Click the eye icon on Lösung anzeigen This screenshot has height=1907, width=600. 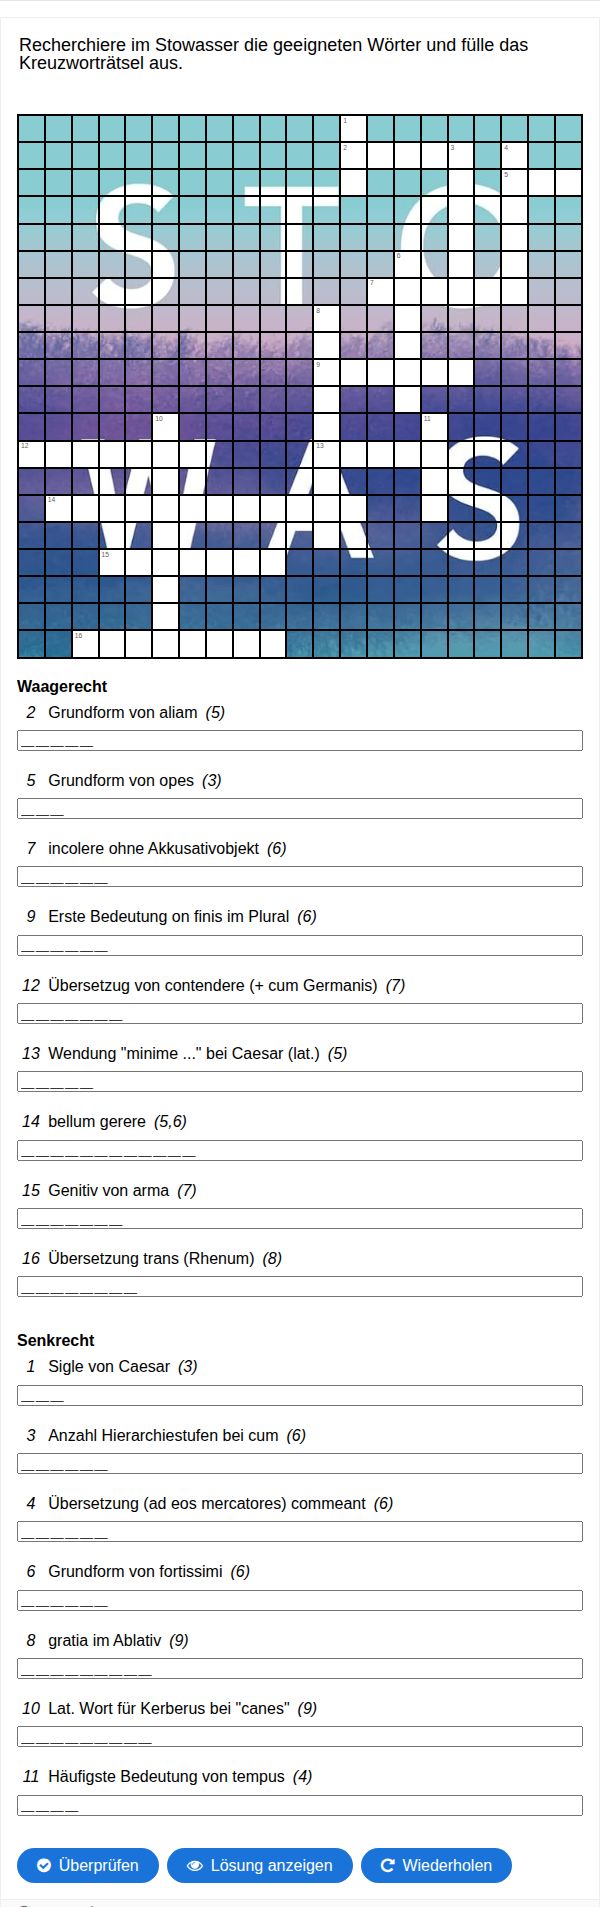(x=195, y=1865)
